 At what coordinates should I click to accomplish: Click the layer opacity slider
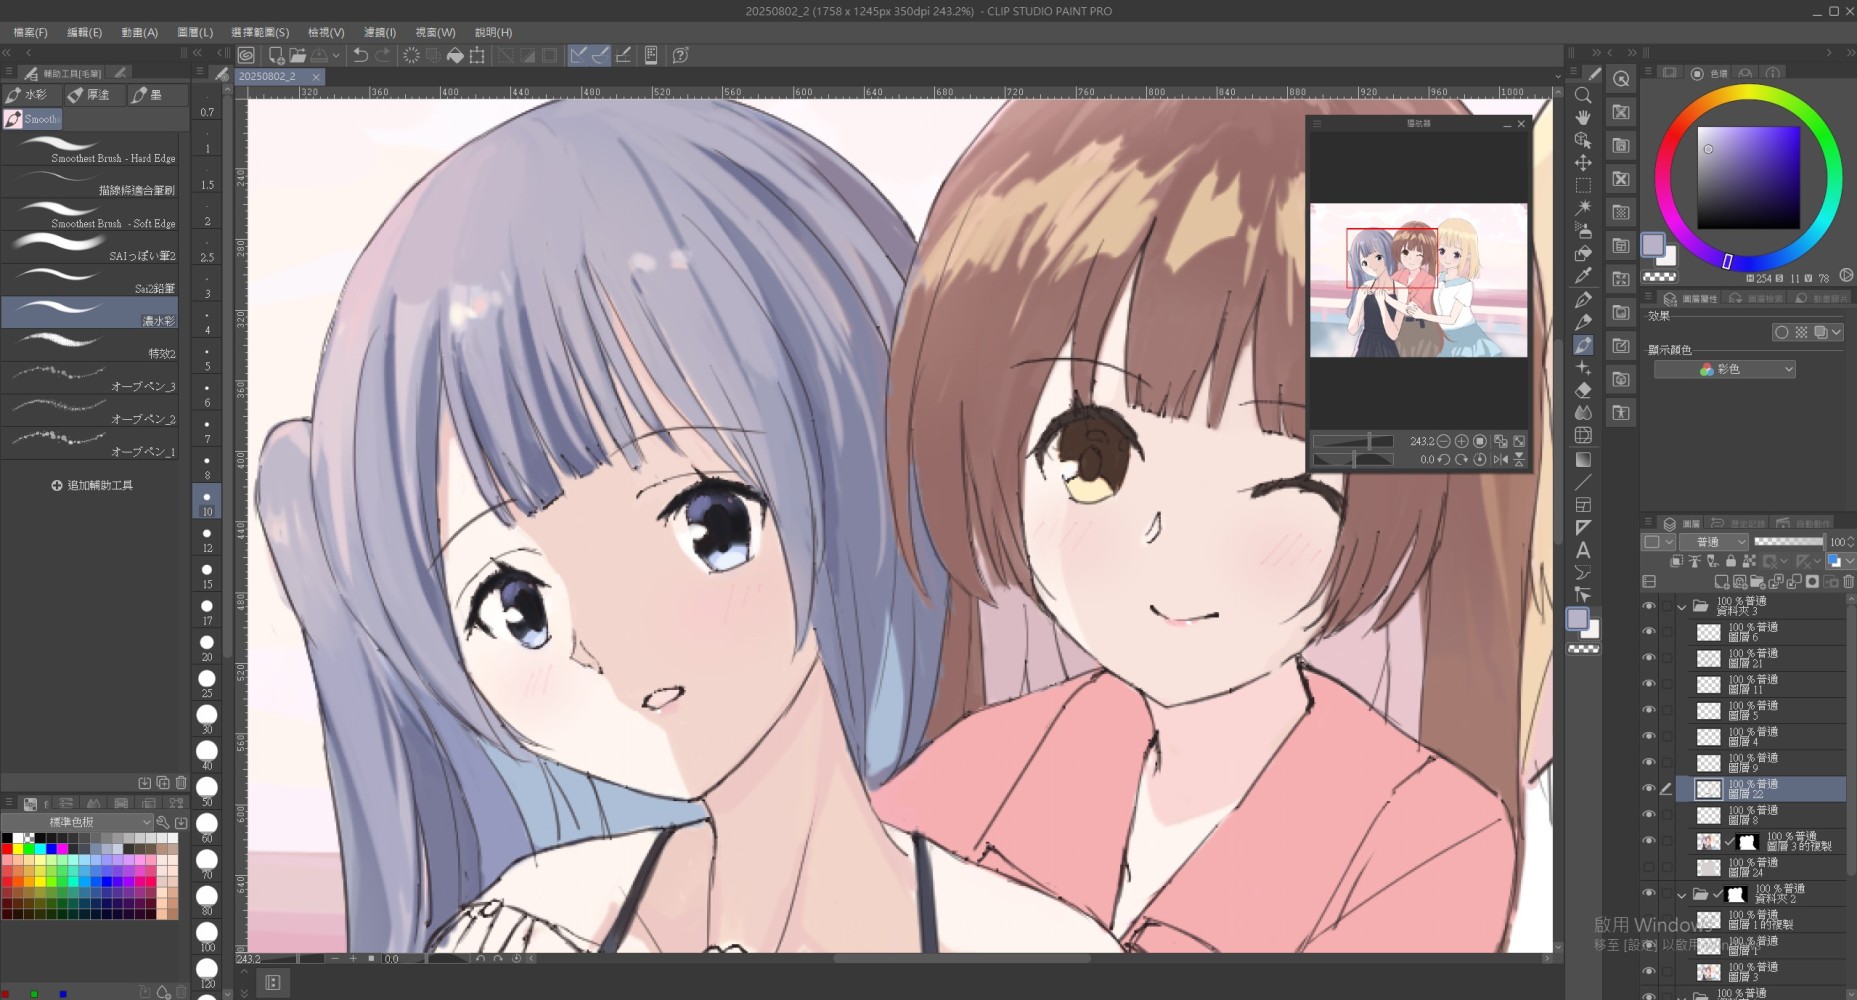pyautogui.click(x=1789, y=542)
